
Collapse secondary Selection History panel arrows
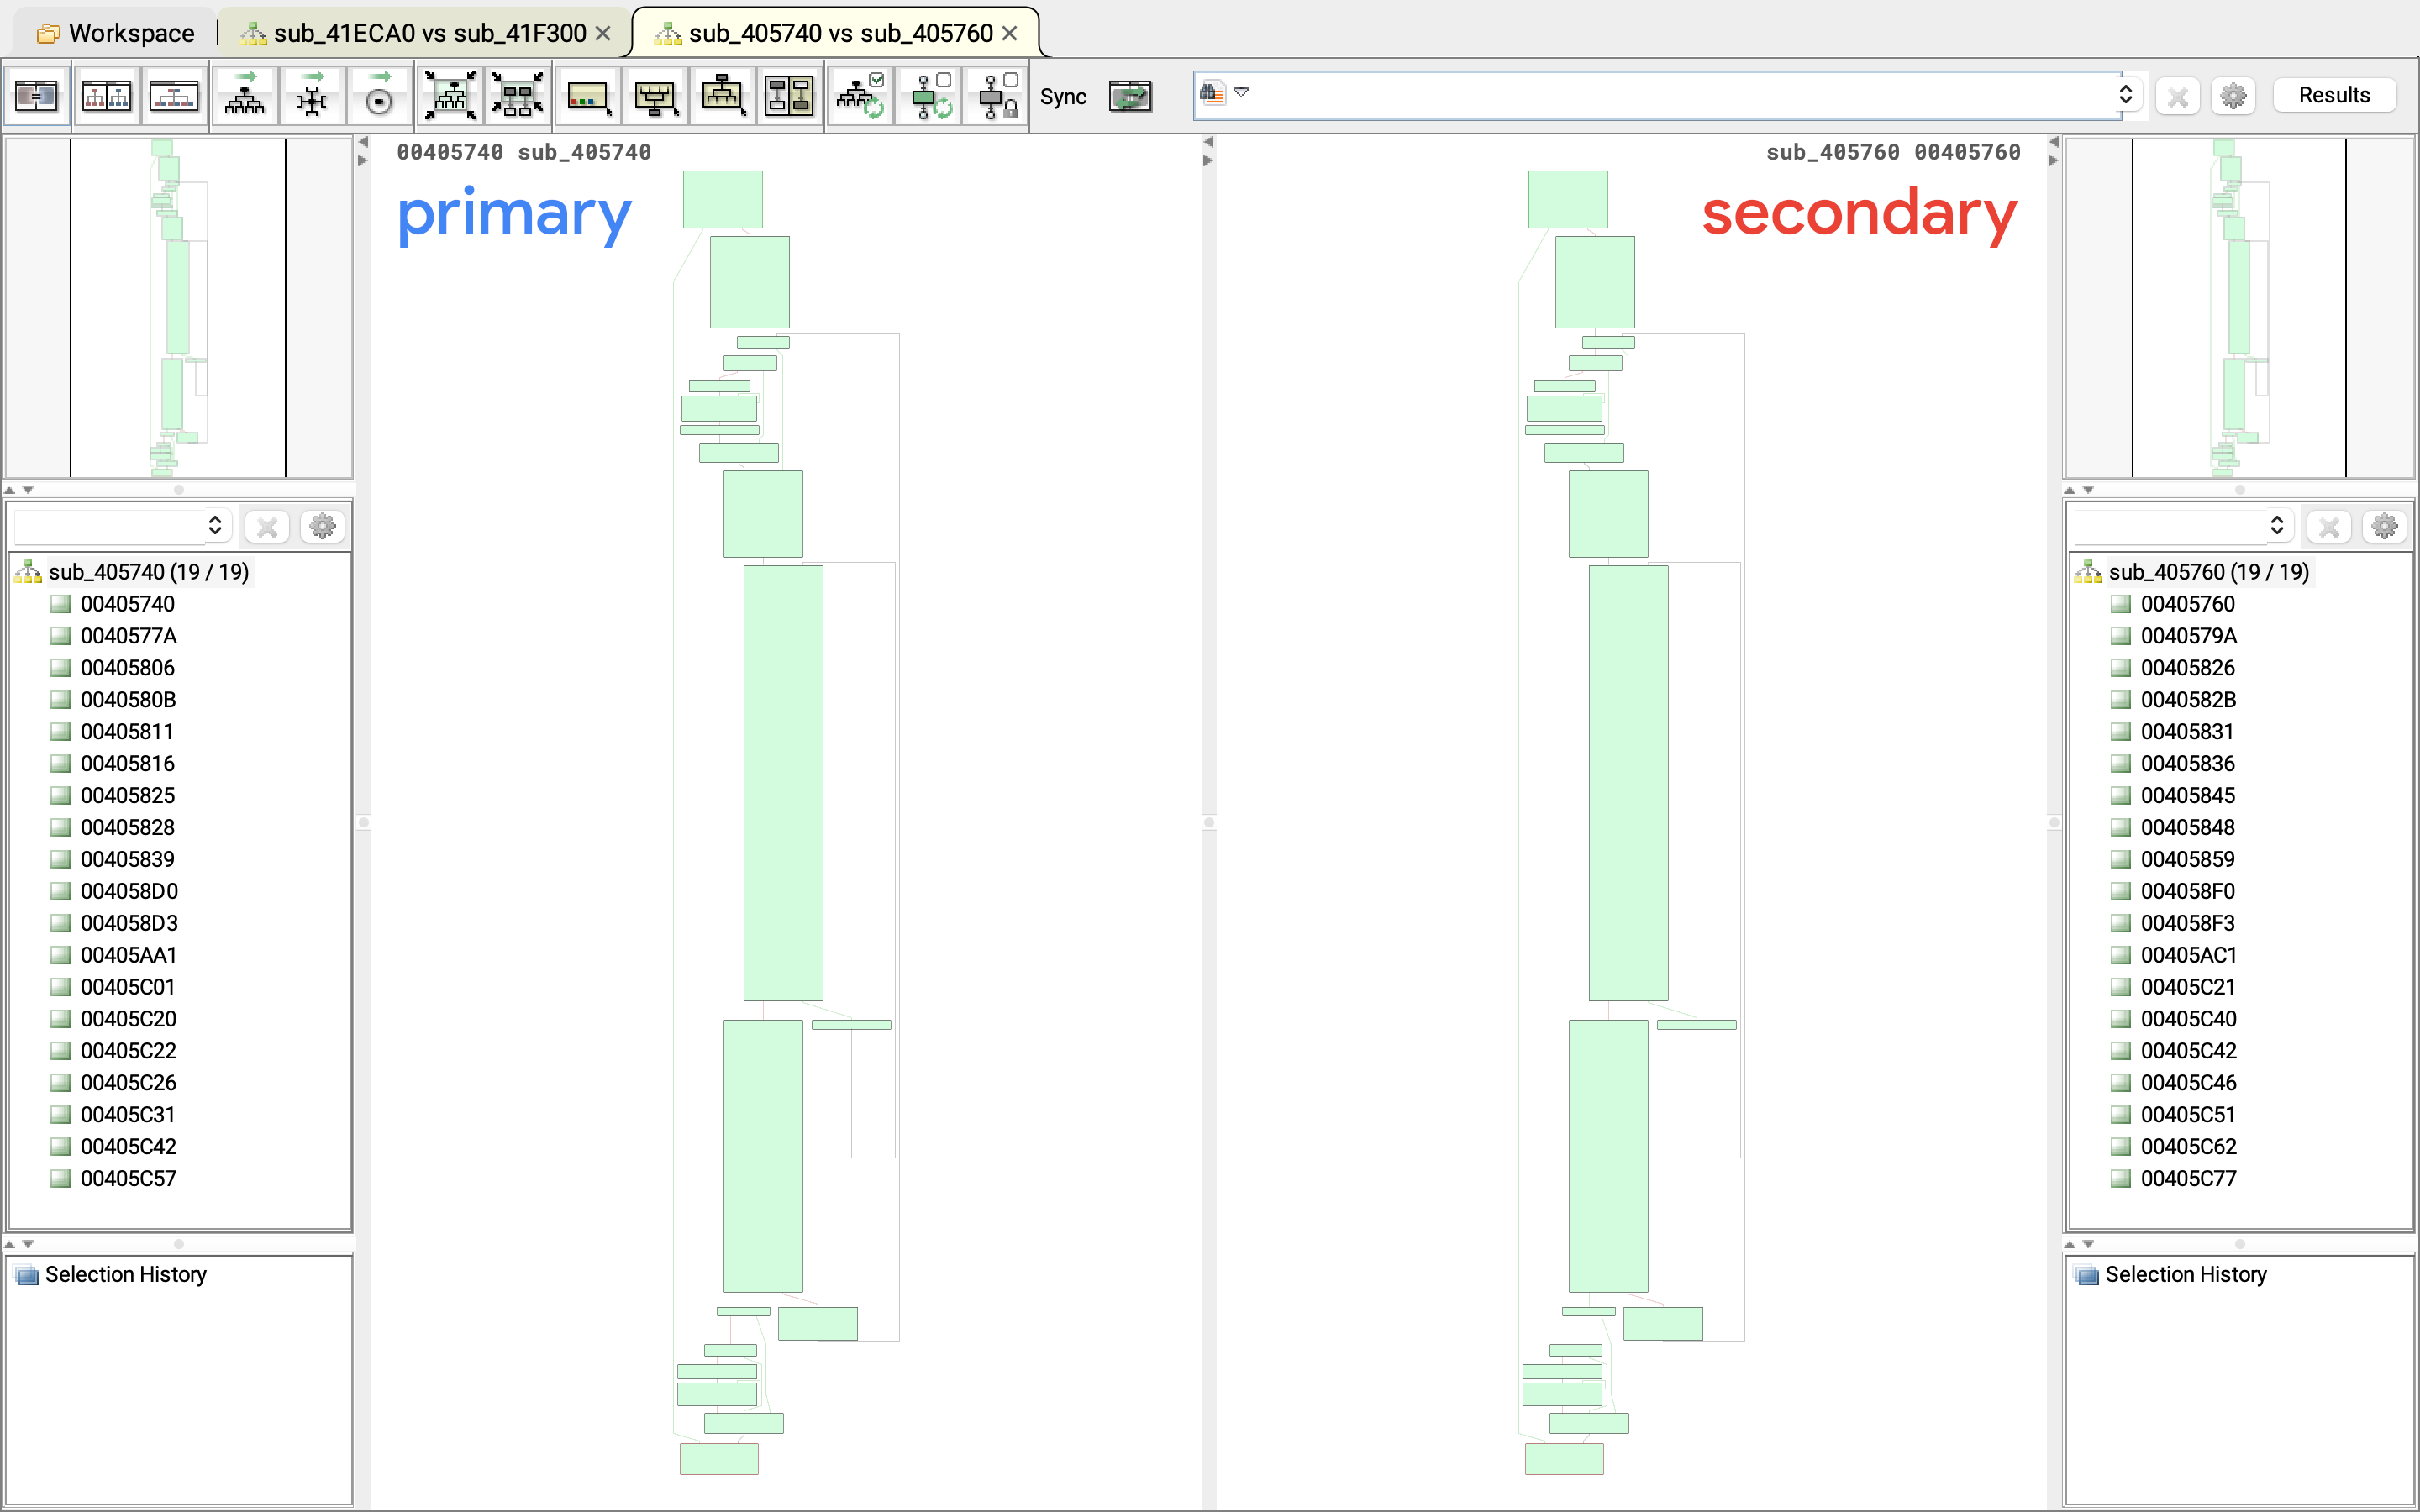coord(2079,1244)
